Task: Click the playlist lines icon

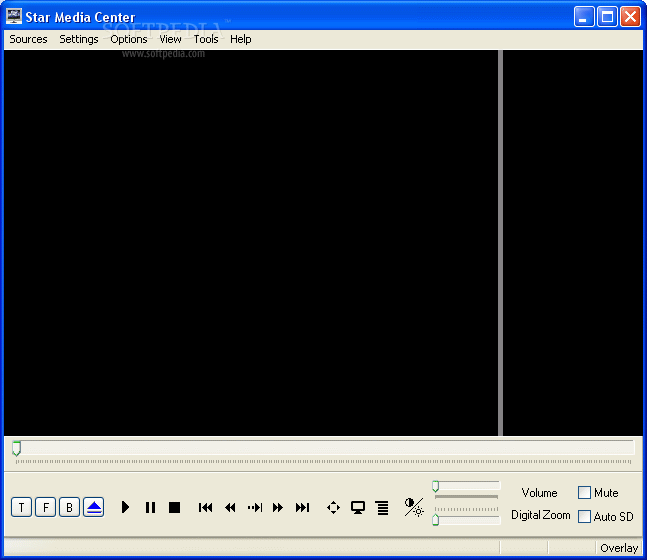Action: [x=383, y=508]
